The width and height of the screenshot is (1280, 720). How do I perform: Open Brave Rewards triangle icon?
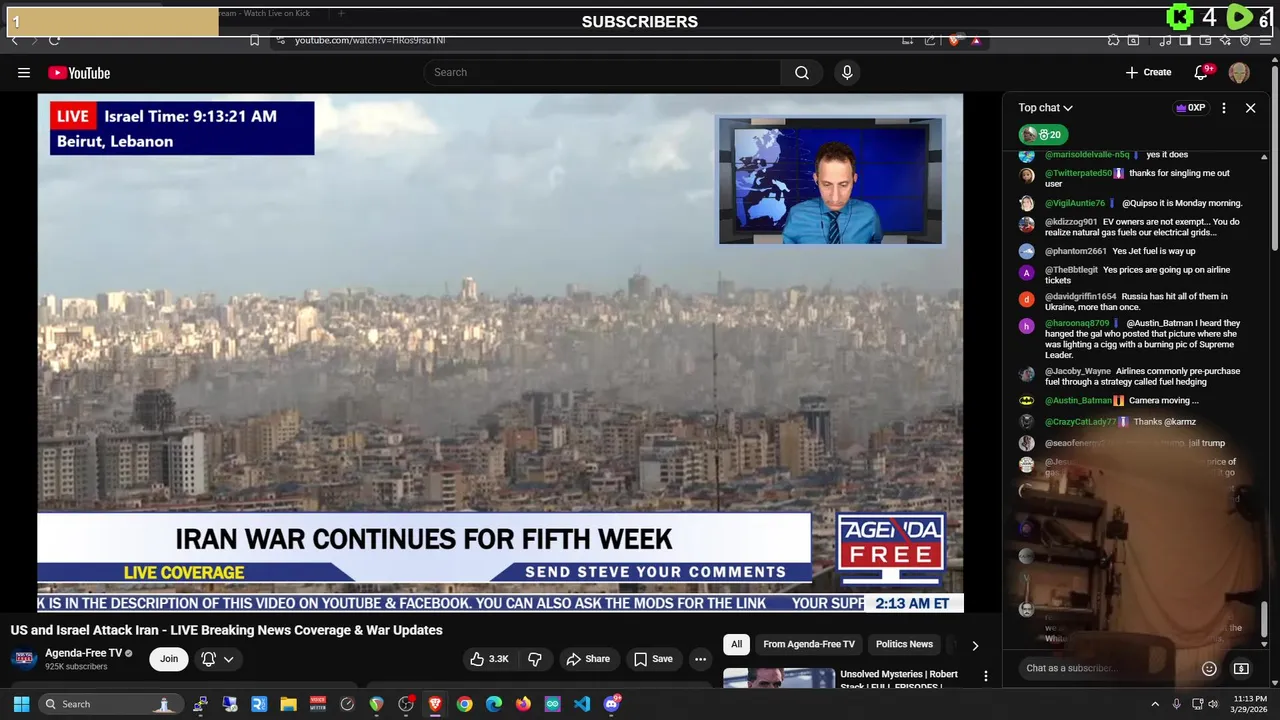tap(976, 41)
